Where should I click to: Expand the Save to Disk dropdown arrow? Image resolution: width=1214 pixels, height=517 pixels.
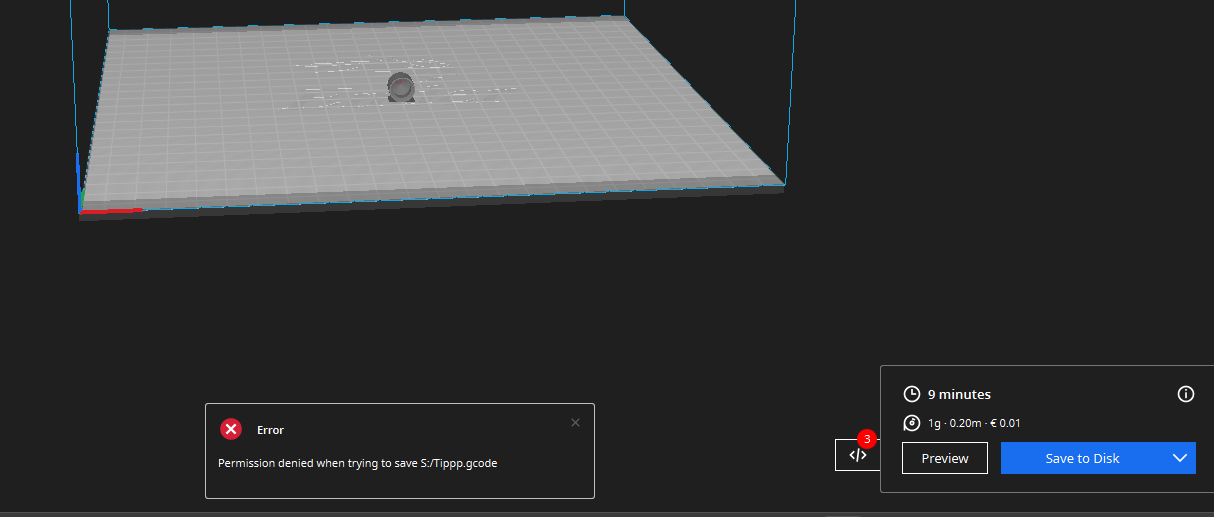[x=1180, y=458]
